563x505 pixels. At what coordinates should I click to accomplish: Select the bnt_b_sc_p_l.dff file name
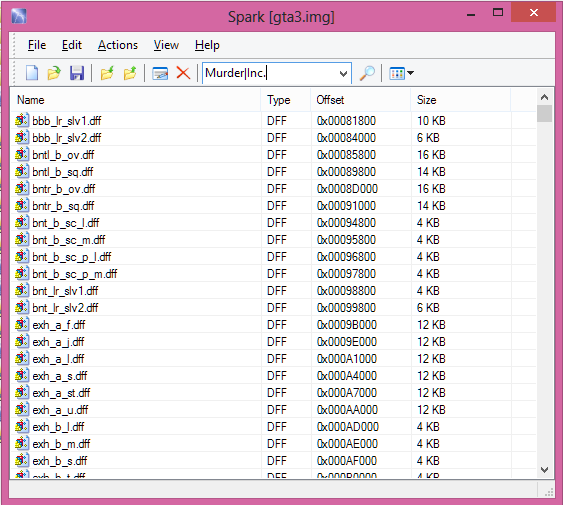[72, 257]
